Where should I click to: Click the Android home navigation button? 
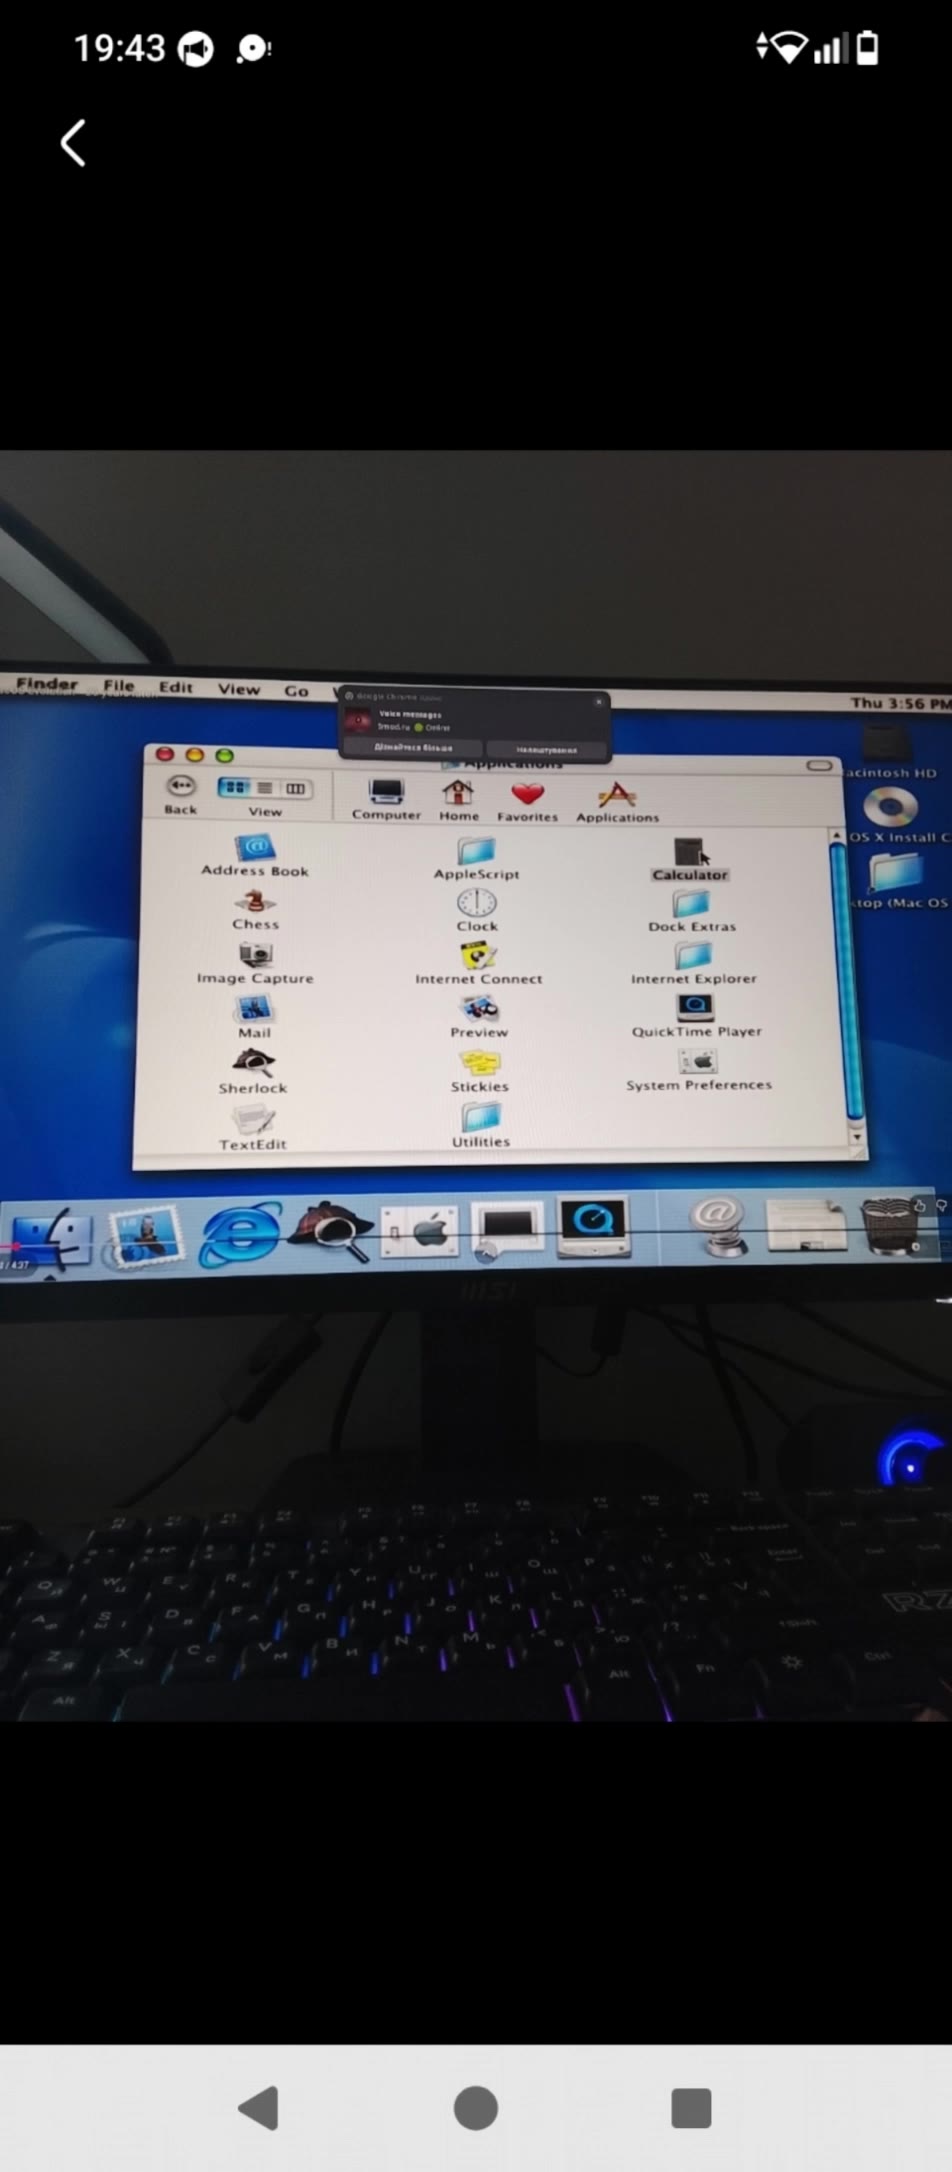point(476,2108)
